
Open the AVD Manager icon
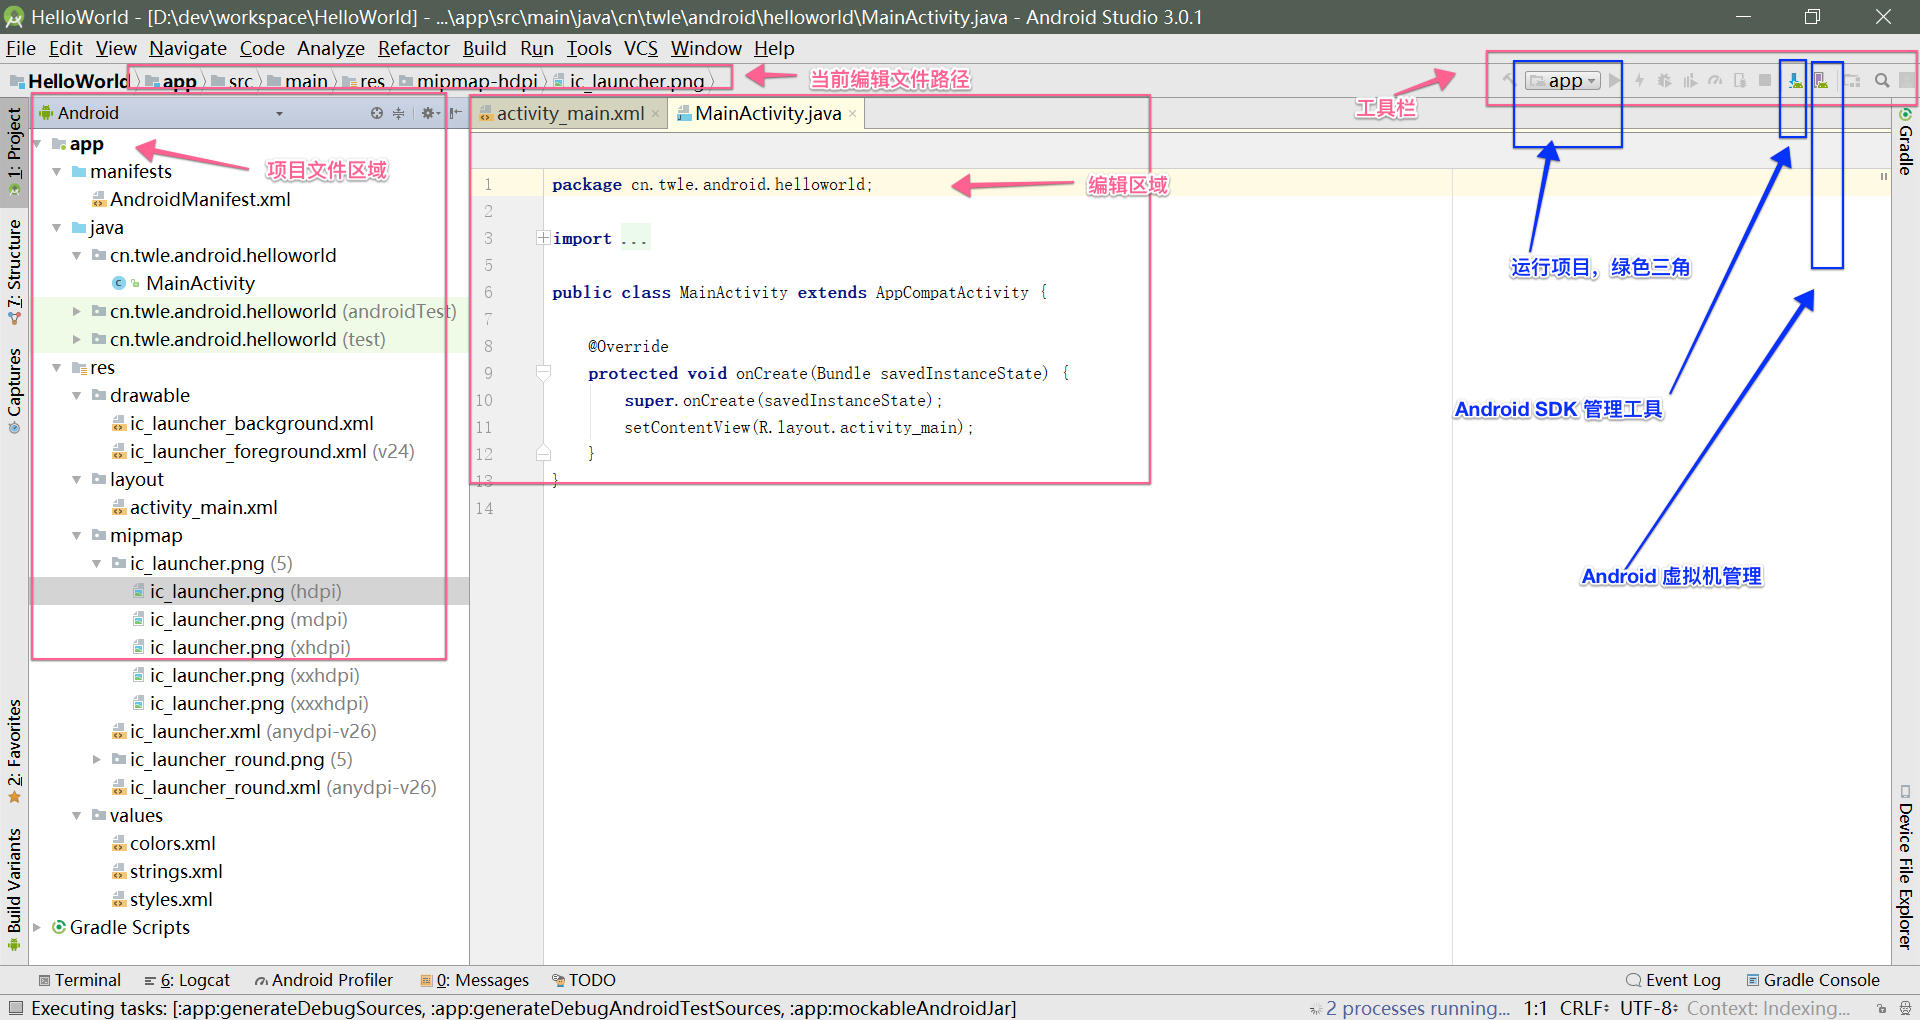pos(1821,80)
